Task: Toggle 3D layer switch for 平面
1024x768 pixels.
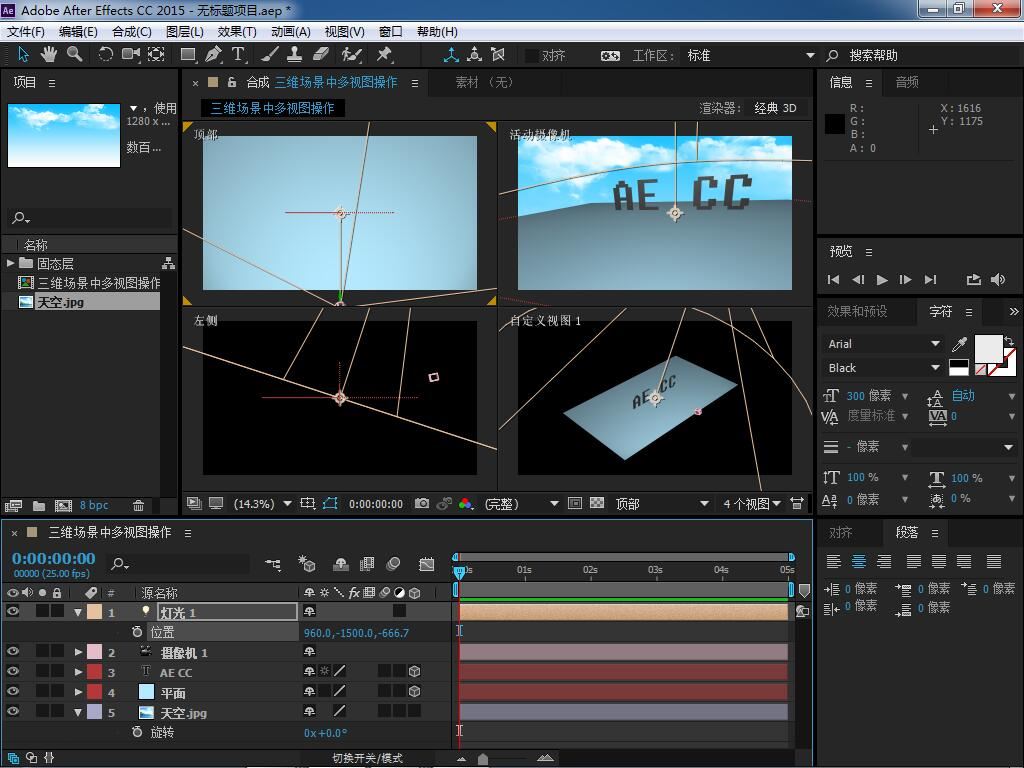Action: [414, 691]
